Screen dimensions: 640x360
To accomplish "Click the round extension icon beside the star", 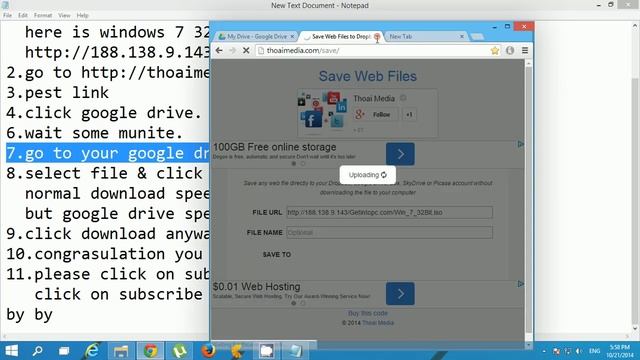I will pyautogui.click(x=510, y=51).
